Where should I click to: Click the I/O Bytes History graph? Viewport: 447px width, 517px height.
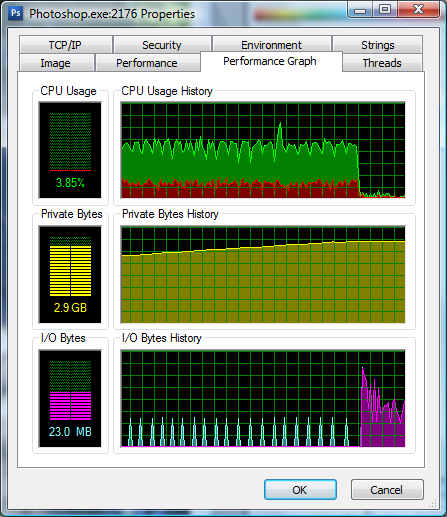click(x=263, y=399)
